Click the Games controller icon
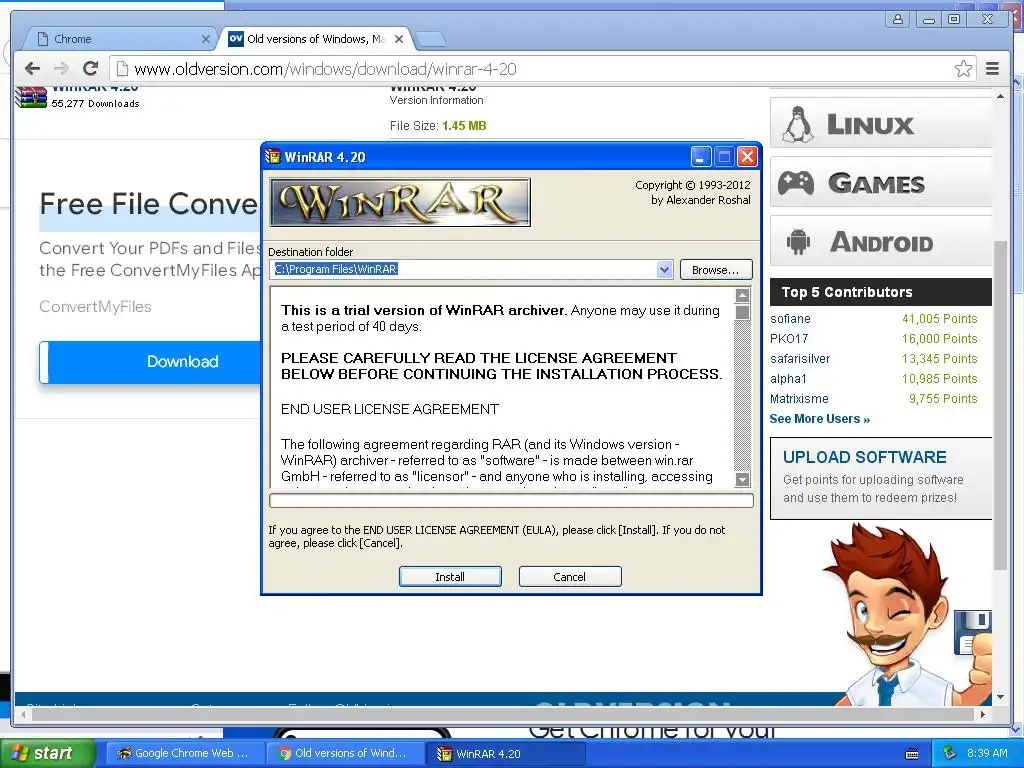 pyautogui.click(x=796, y=183)
